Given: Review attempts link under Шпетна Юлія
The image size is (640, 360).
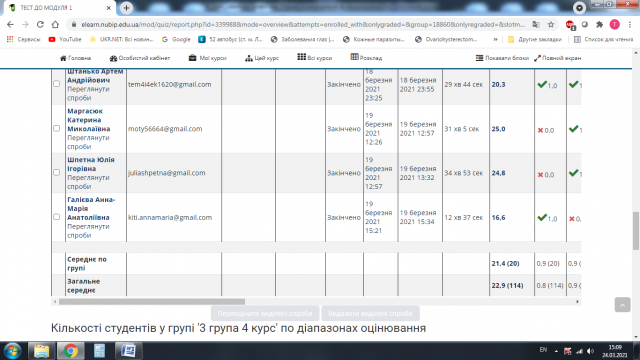Looking at the screenshot, I should coord(88,182).
